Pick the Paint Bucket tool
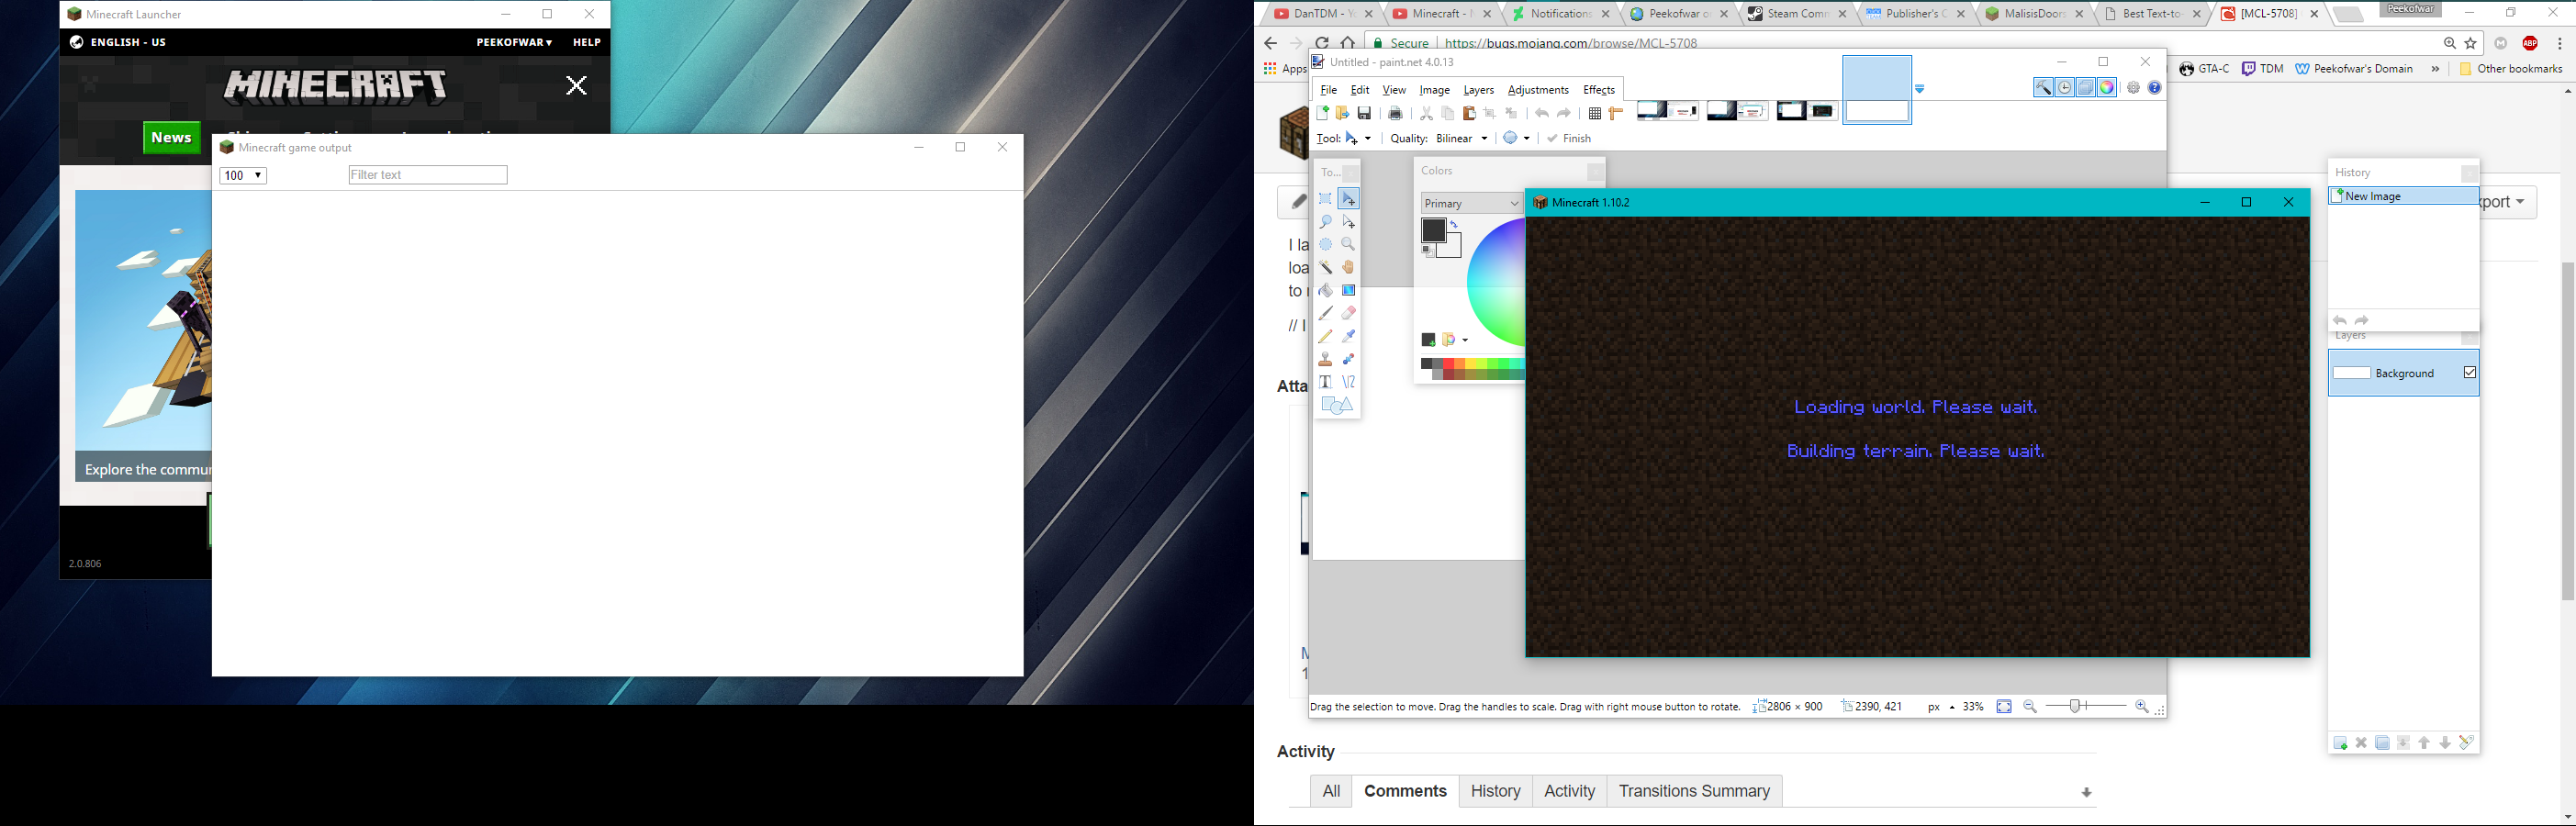 pos(1325,291)
